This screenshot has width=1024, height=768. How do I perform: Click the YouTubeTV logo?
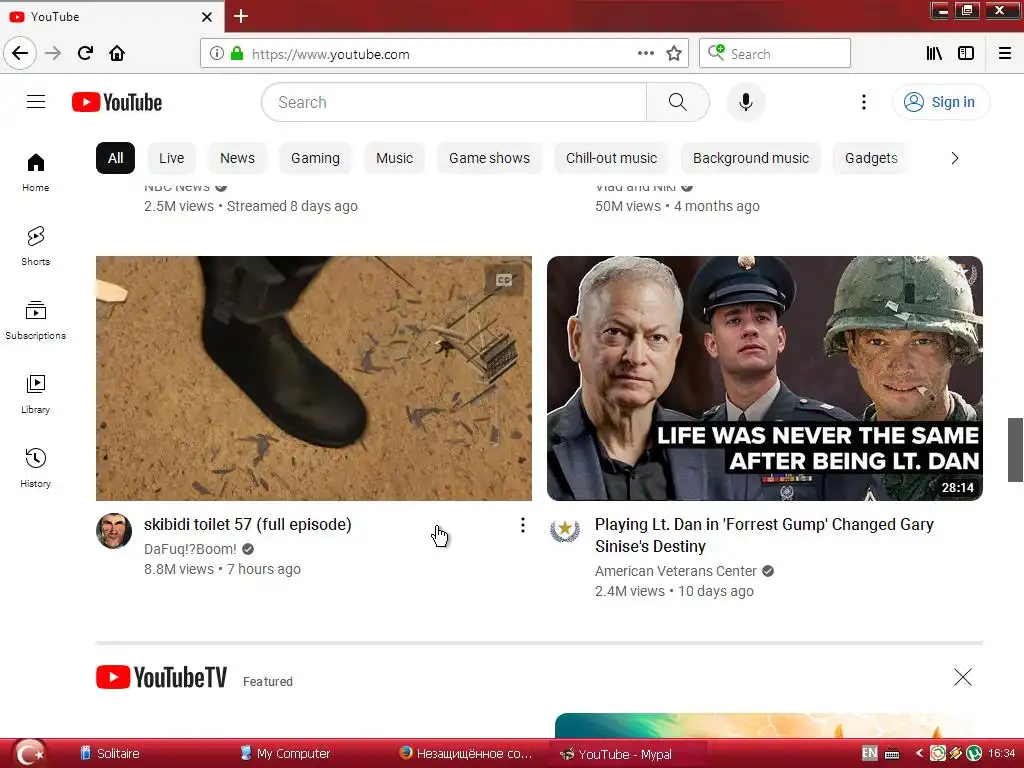tap(161, 677)
